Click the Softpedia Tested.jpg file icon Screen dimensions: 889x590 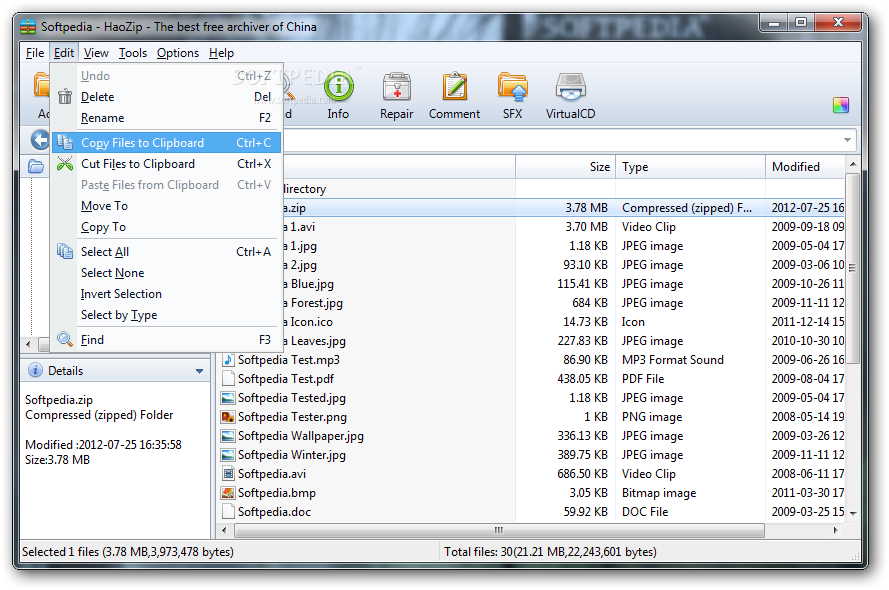[228, 398]
